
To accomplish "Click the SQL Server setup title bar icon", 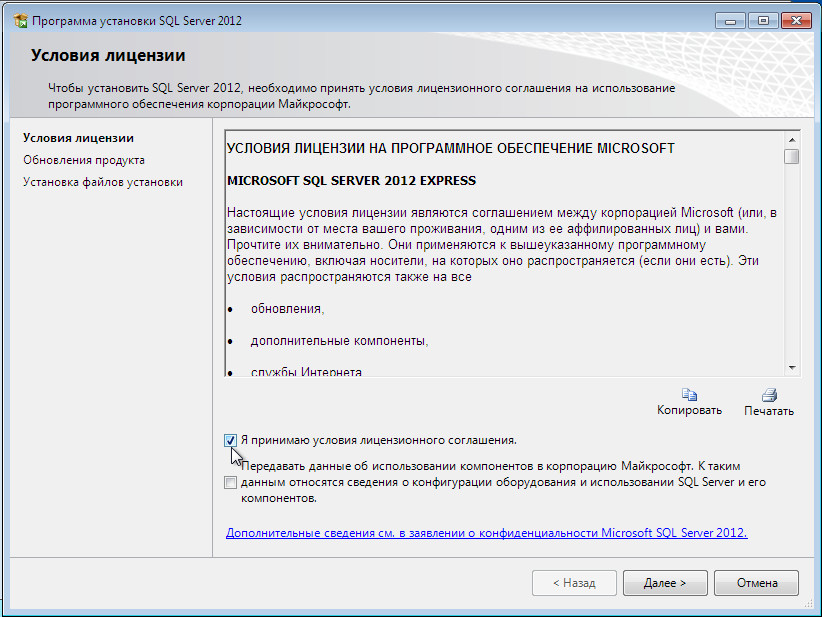I will (20, 21).
